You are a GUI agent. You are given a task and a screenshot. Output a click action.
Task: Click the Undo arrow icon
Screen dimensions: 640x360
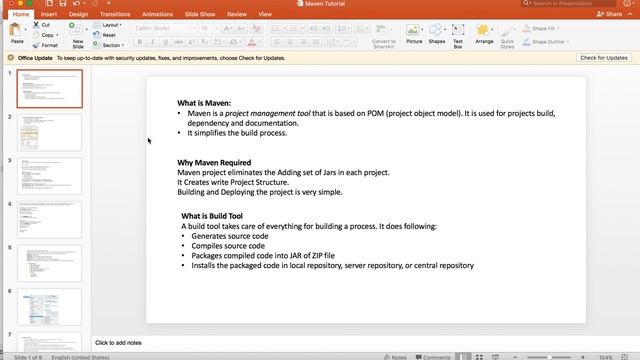coord(76,3)
